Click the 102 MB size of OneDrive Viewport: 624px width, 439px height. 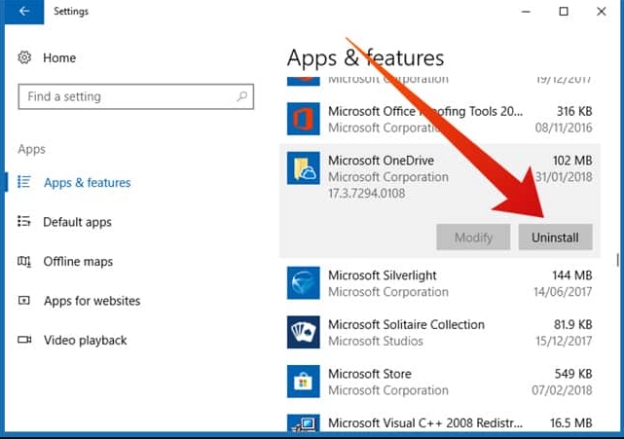click(x=572, y=160)
